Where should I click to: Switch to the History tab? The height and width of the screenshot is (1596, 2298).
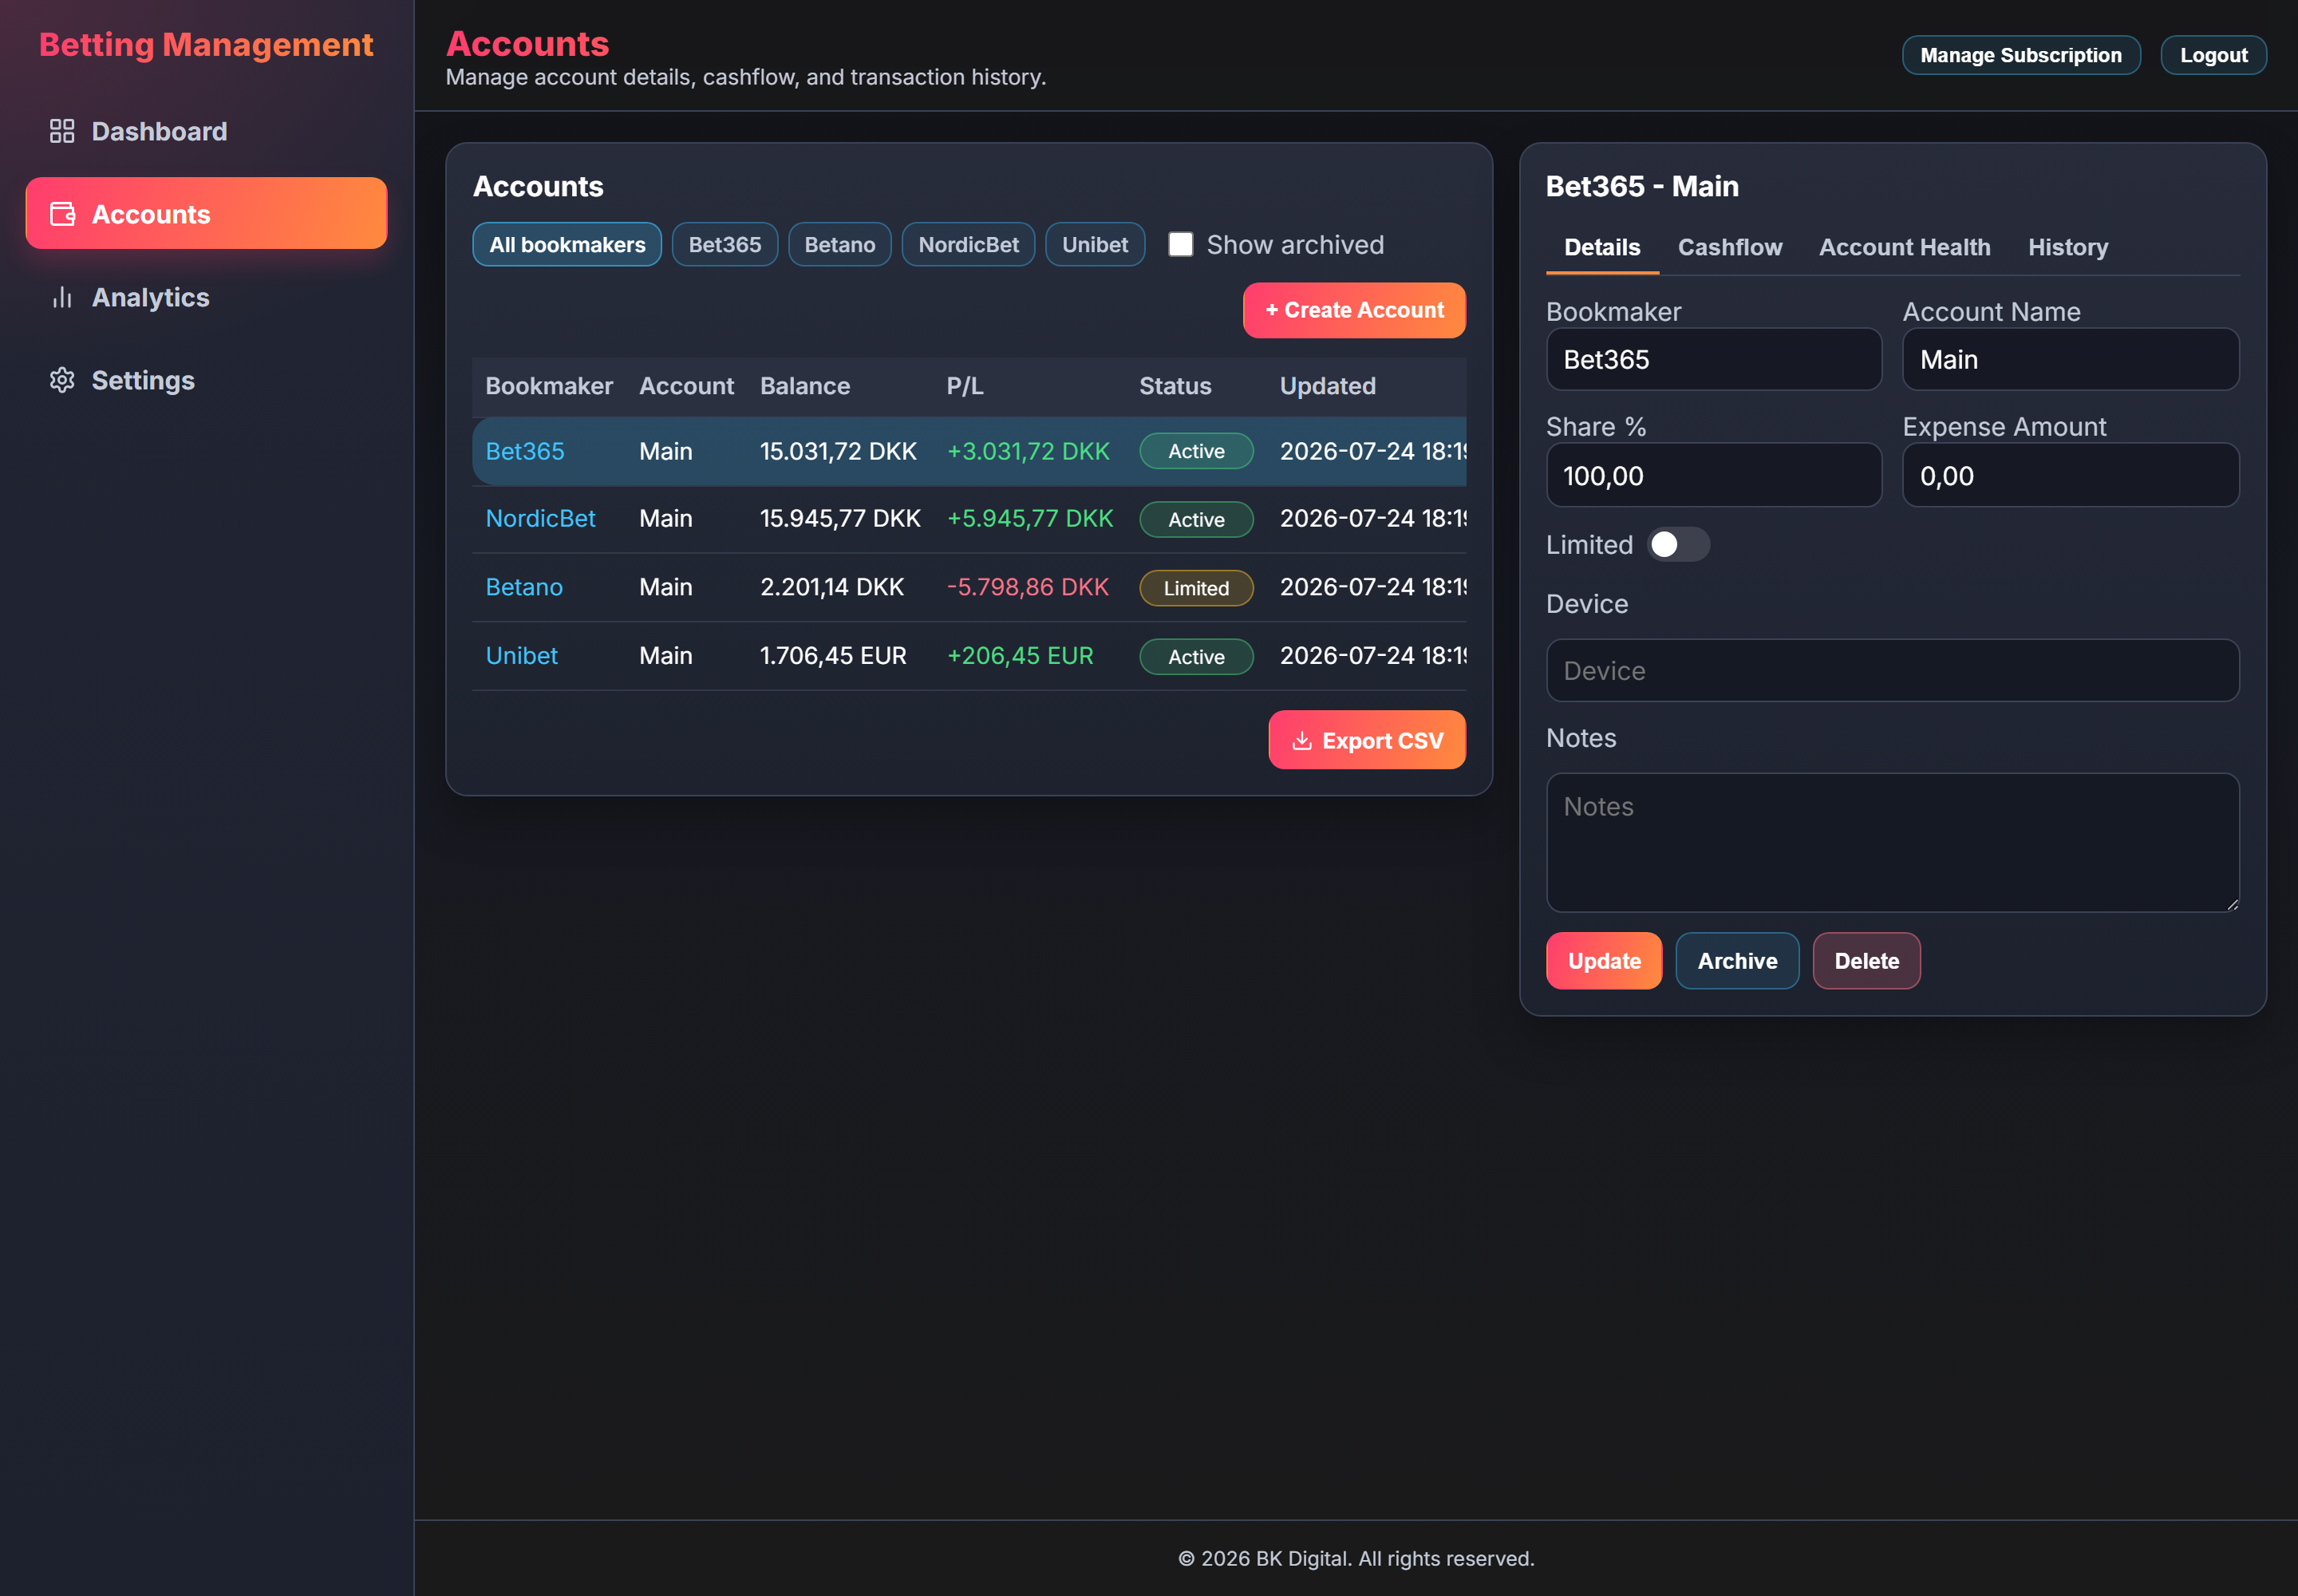pos(2067,247)
